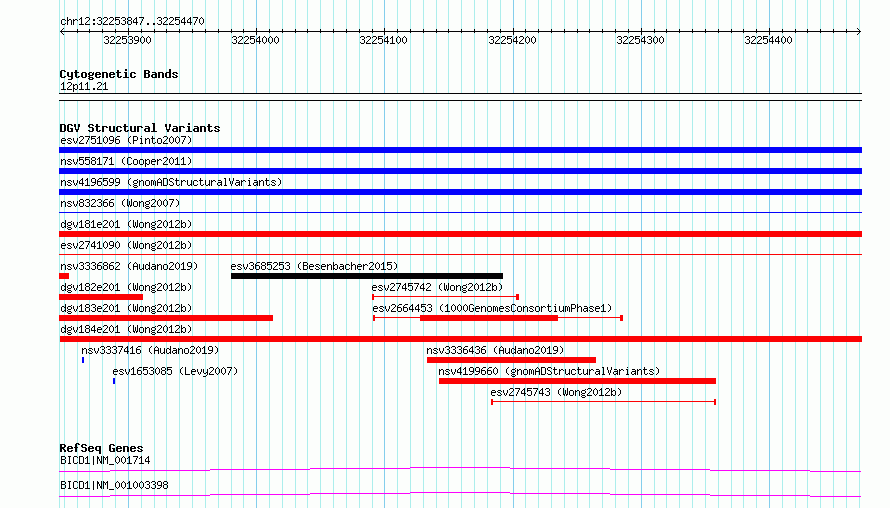Select the blue bar under esv2751096
This screenshot has width=890, height=508.
460,150
